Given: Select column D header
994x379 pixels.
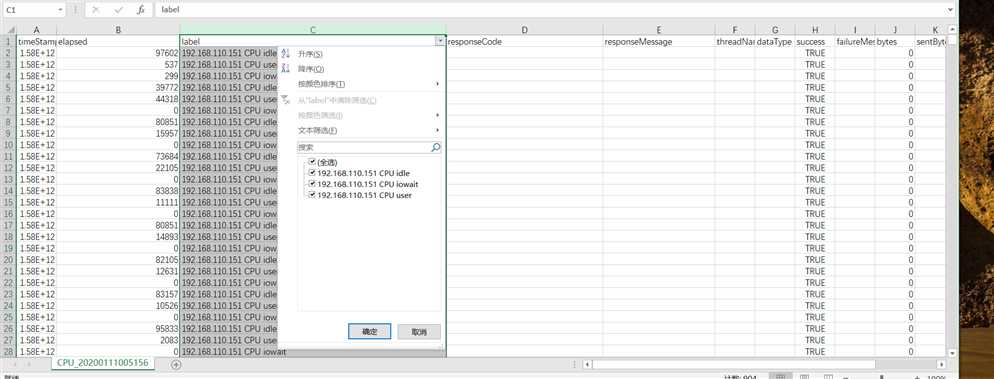Looking at the screenshot, I should coord(524,30).
